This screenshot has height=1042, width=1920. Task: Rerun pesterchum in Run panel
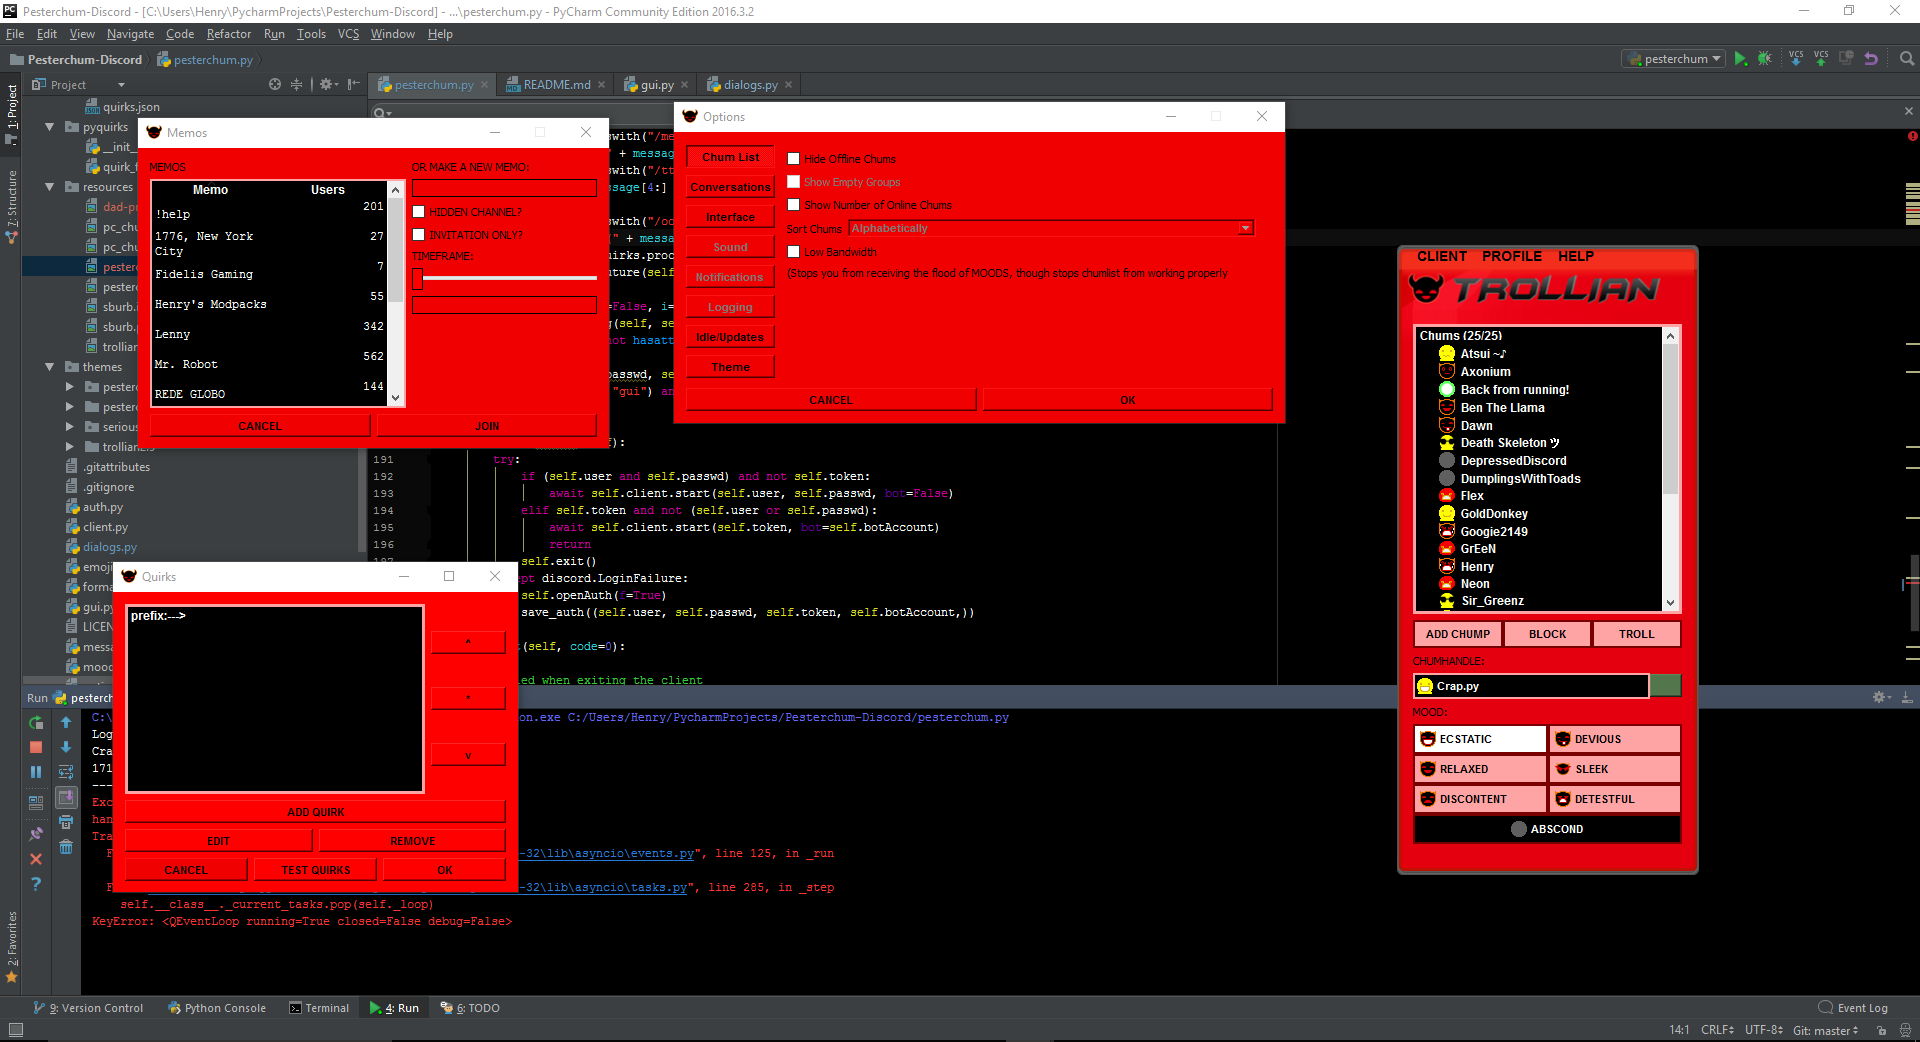pyautogui.click(x=36, y=722)
